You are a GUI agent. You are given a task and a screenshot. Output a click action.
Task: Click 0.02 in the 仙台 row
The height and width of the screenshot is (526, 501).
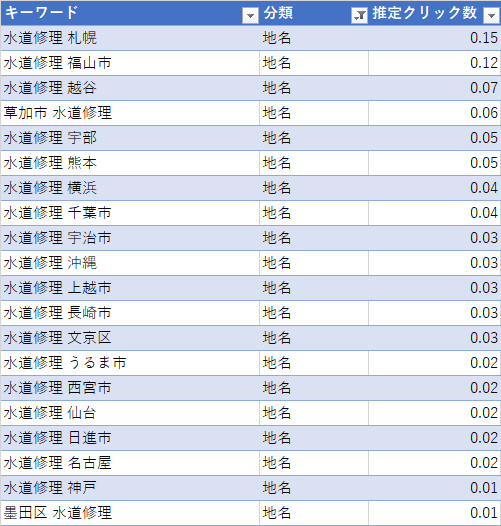[x=484, y=413]
